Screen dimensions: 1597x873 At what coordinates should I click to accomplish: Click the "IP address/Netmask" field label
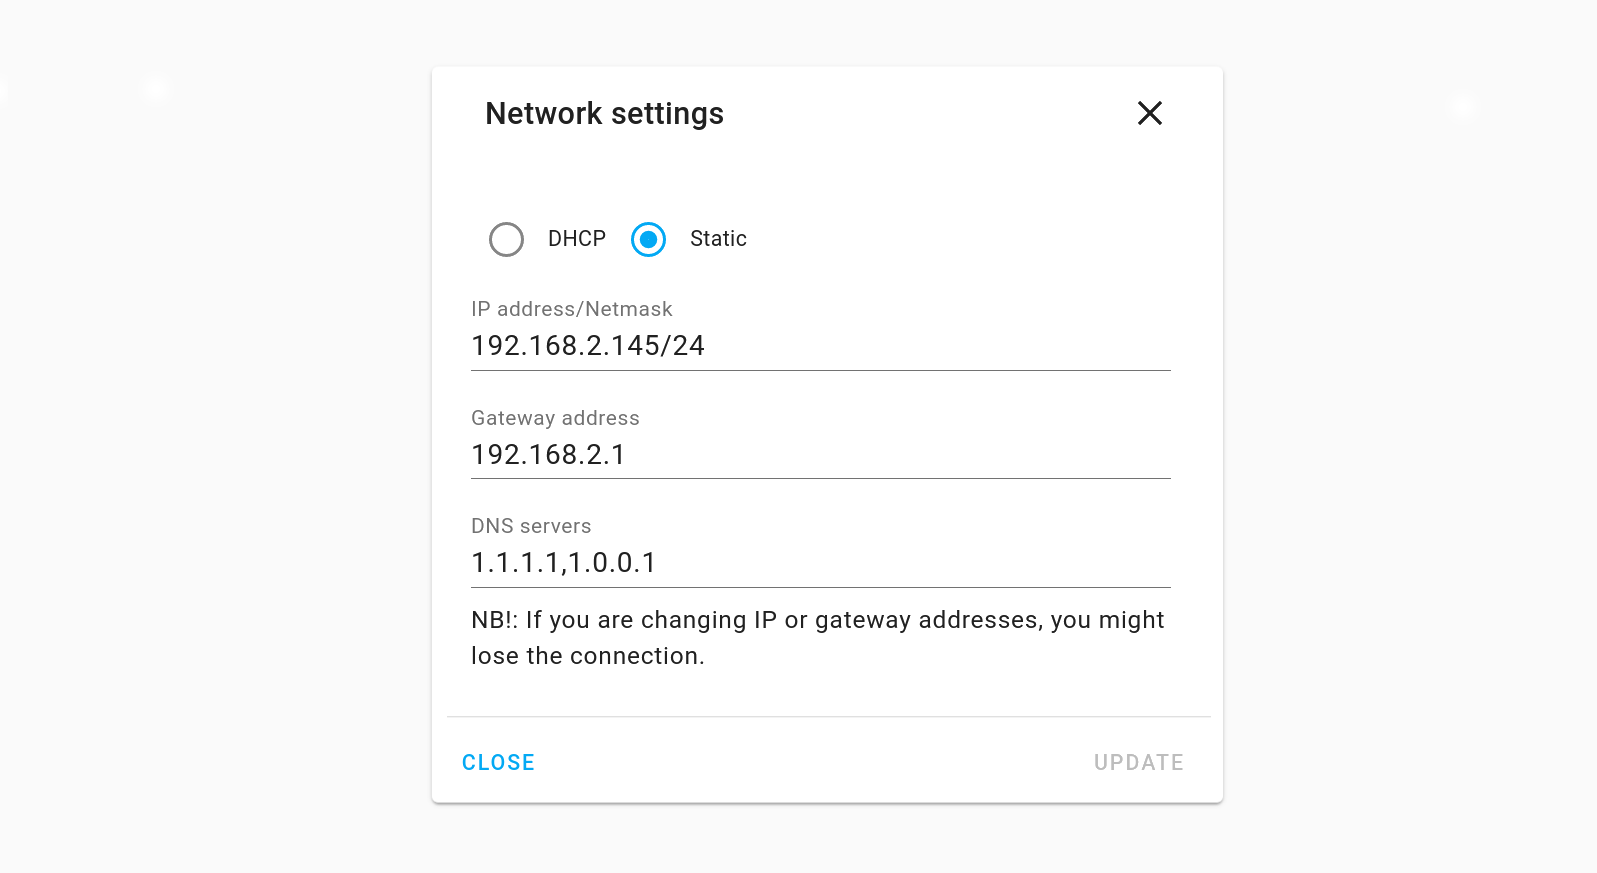pos(571,309)
